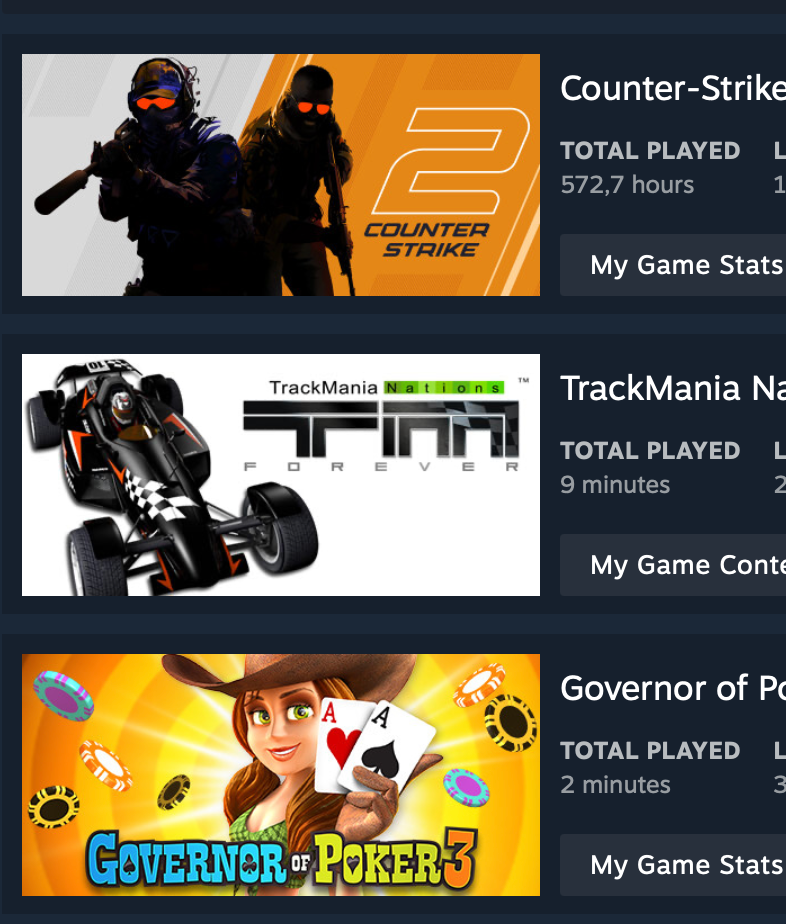Click the 2 minutes playtime value
This screenshot has height=924, width=786.
coord(615,785)
